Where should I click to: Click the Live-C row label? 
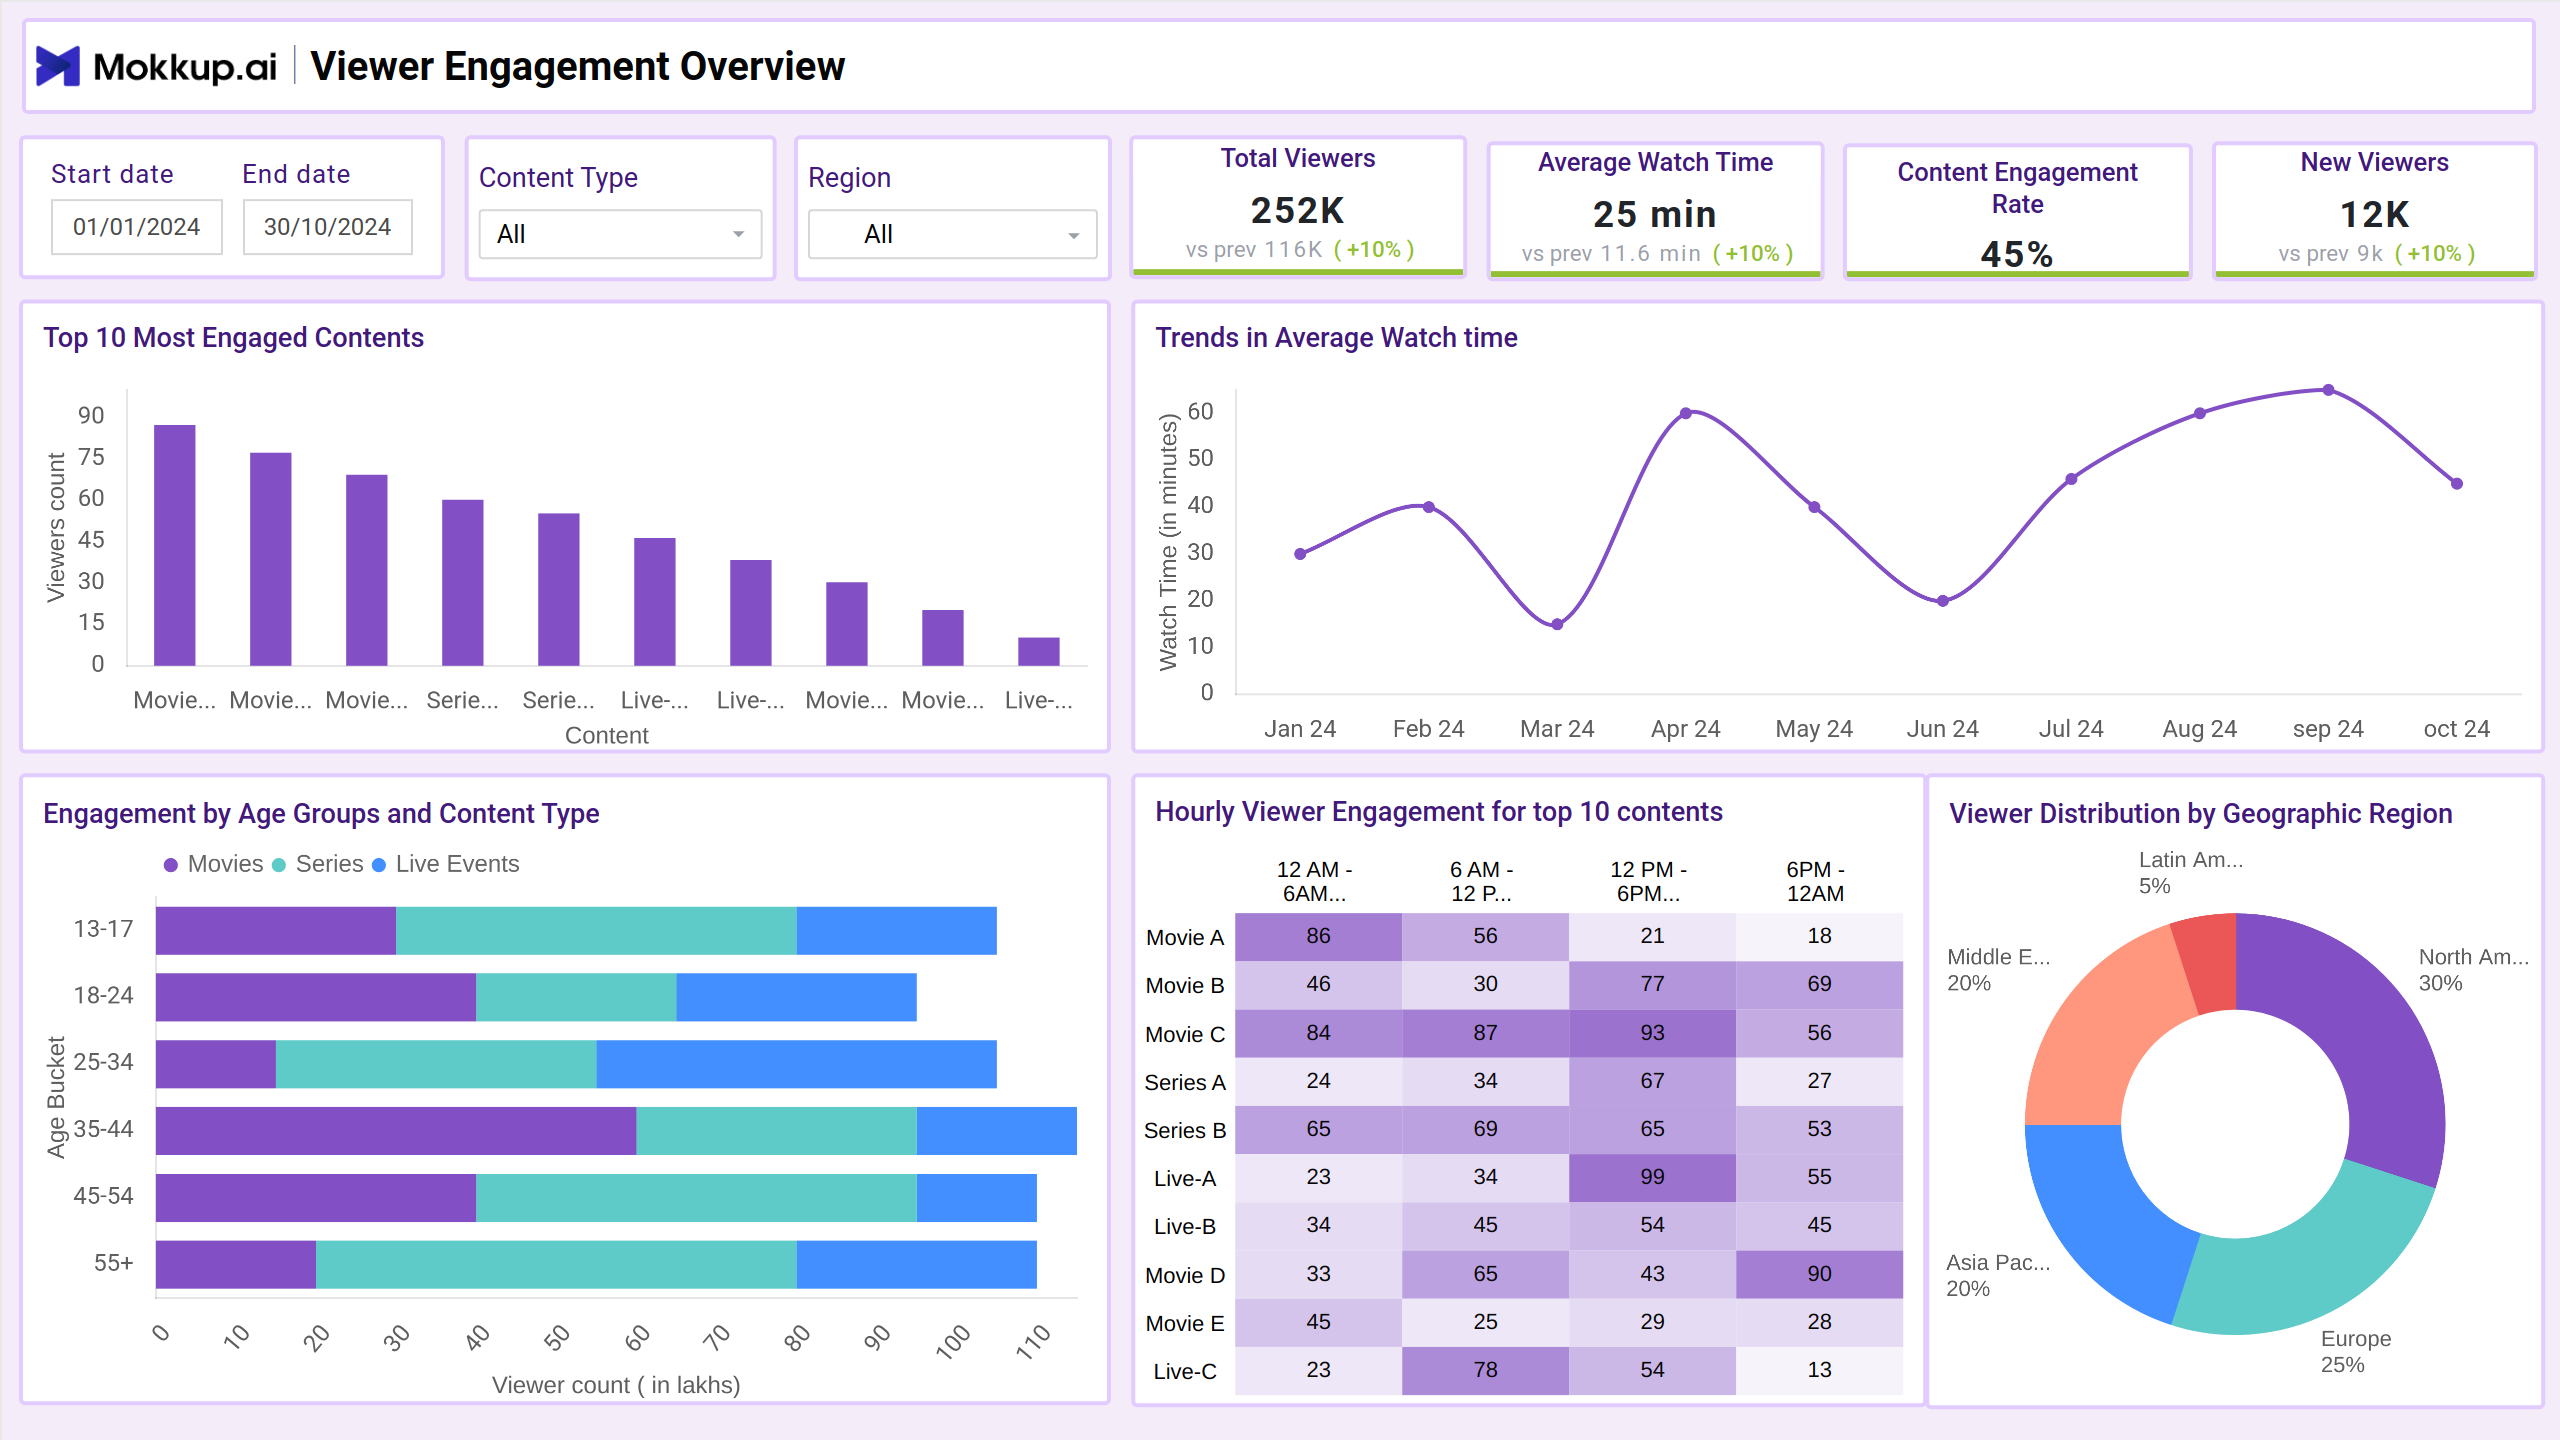(1185, 1371)
